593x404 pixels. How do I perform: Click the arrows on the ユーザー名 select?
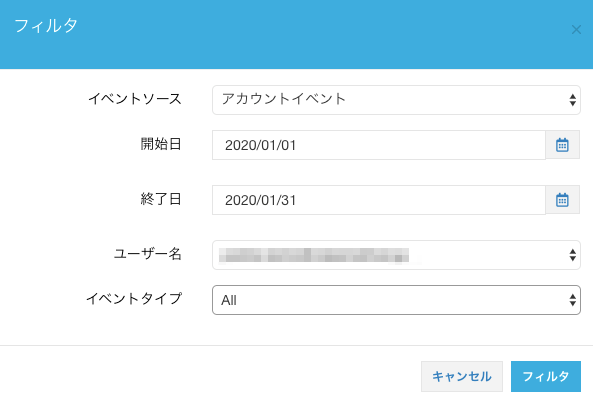click(573, 255)
